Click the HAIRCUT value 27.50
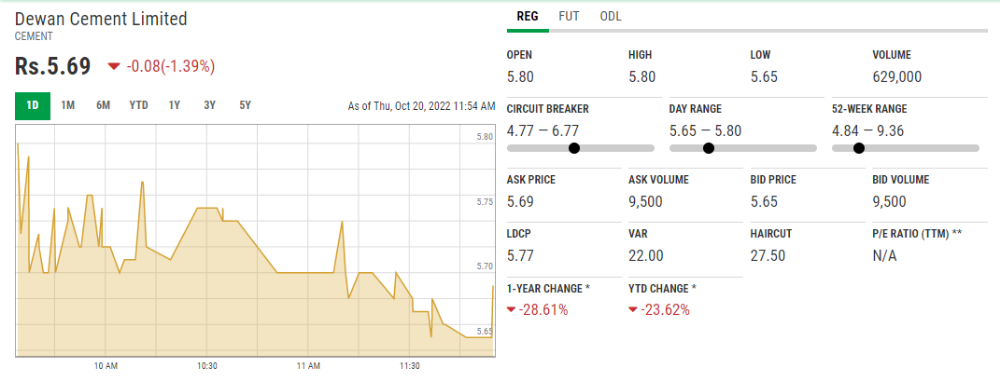 pyautogui.click(x=768, y=256)
